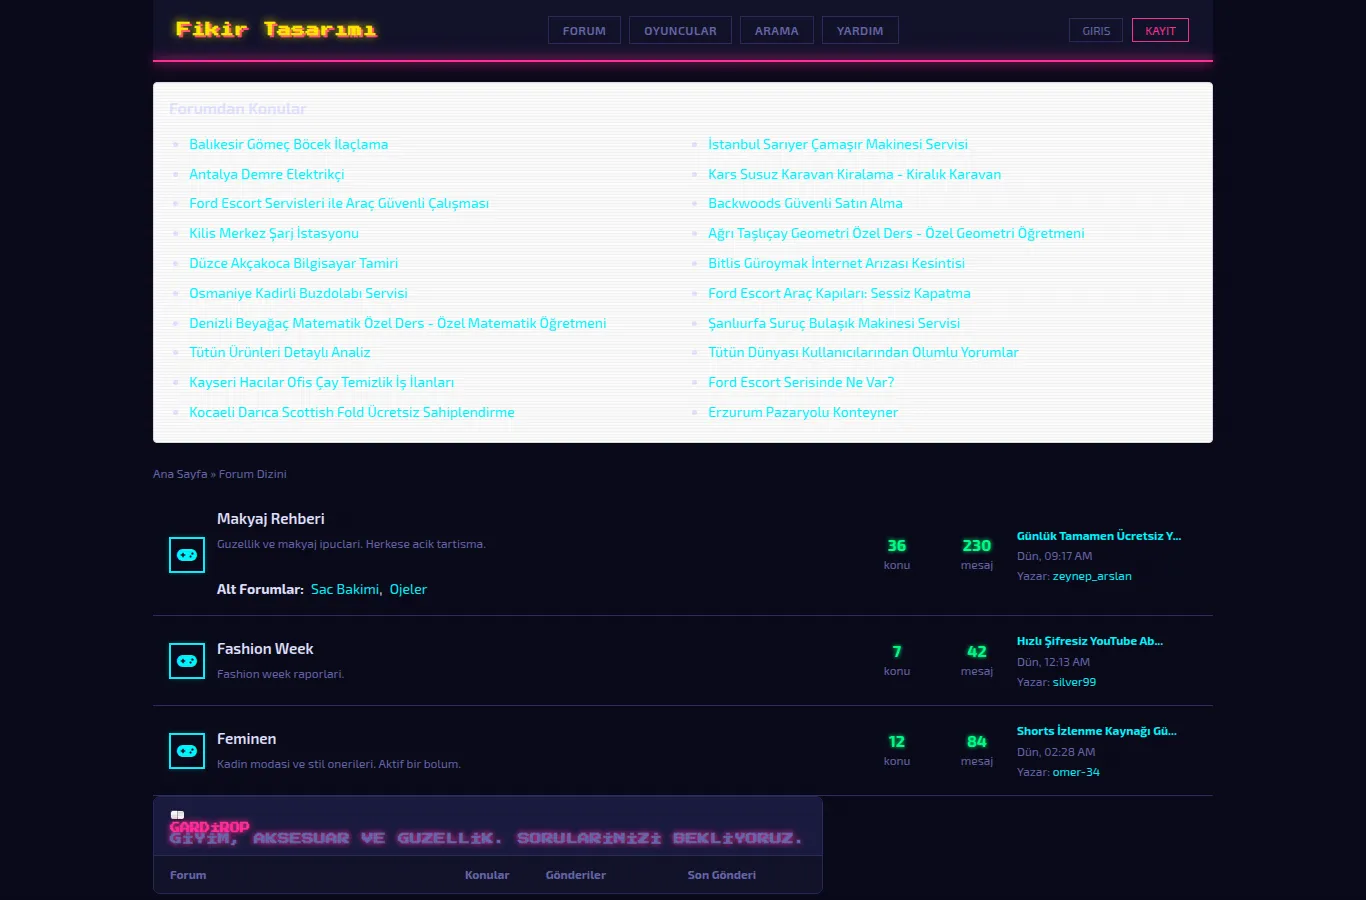The height and width of the screenshot is (900, 1366).
Task: Click the KAYIT register button
Action: (x=1160, y=31)
